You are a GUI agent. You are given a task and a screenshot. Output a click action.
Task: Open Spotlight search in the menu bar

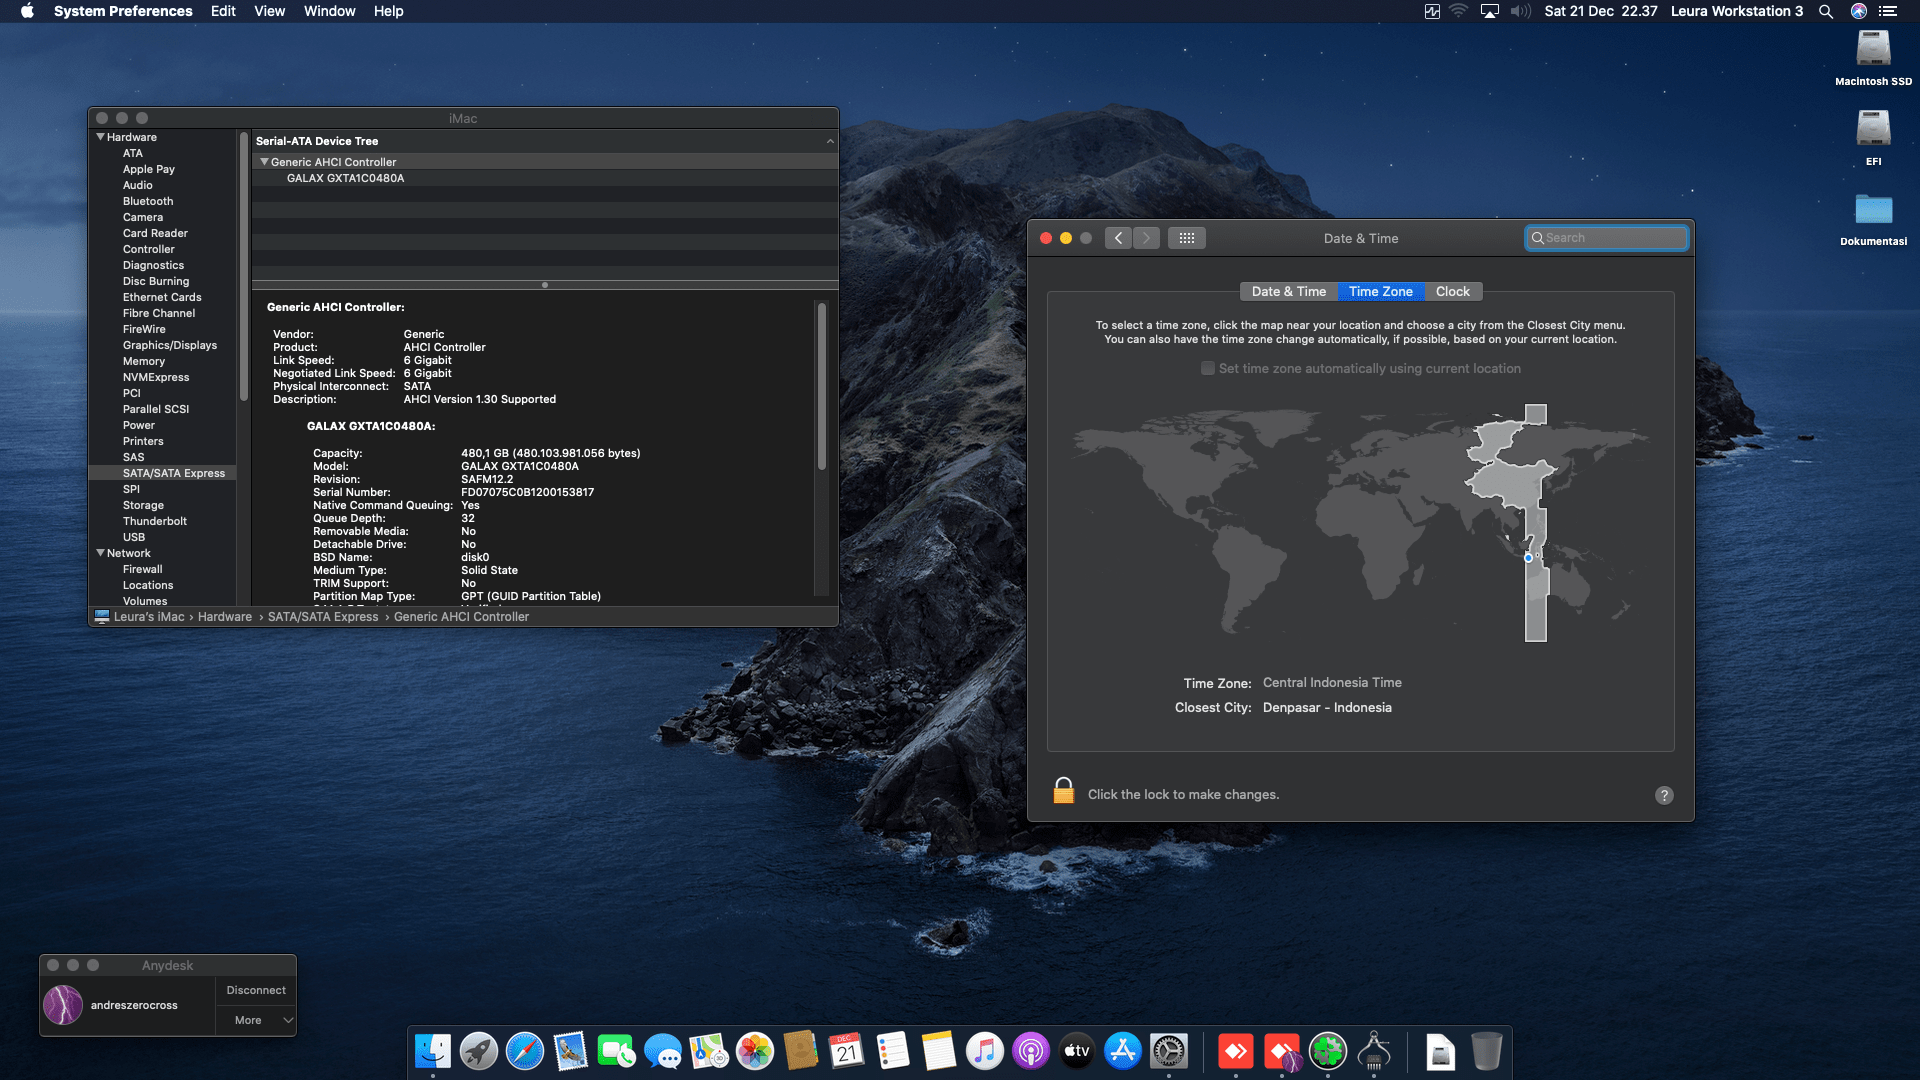click(x=1825, y=11)
